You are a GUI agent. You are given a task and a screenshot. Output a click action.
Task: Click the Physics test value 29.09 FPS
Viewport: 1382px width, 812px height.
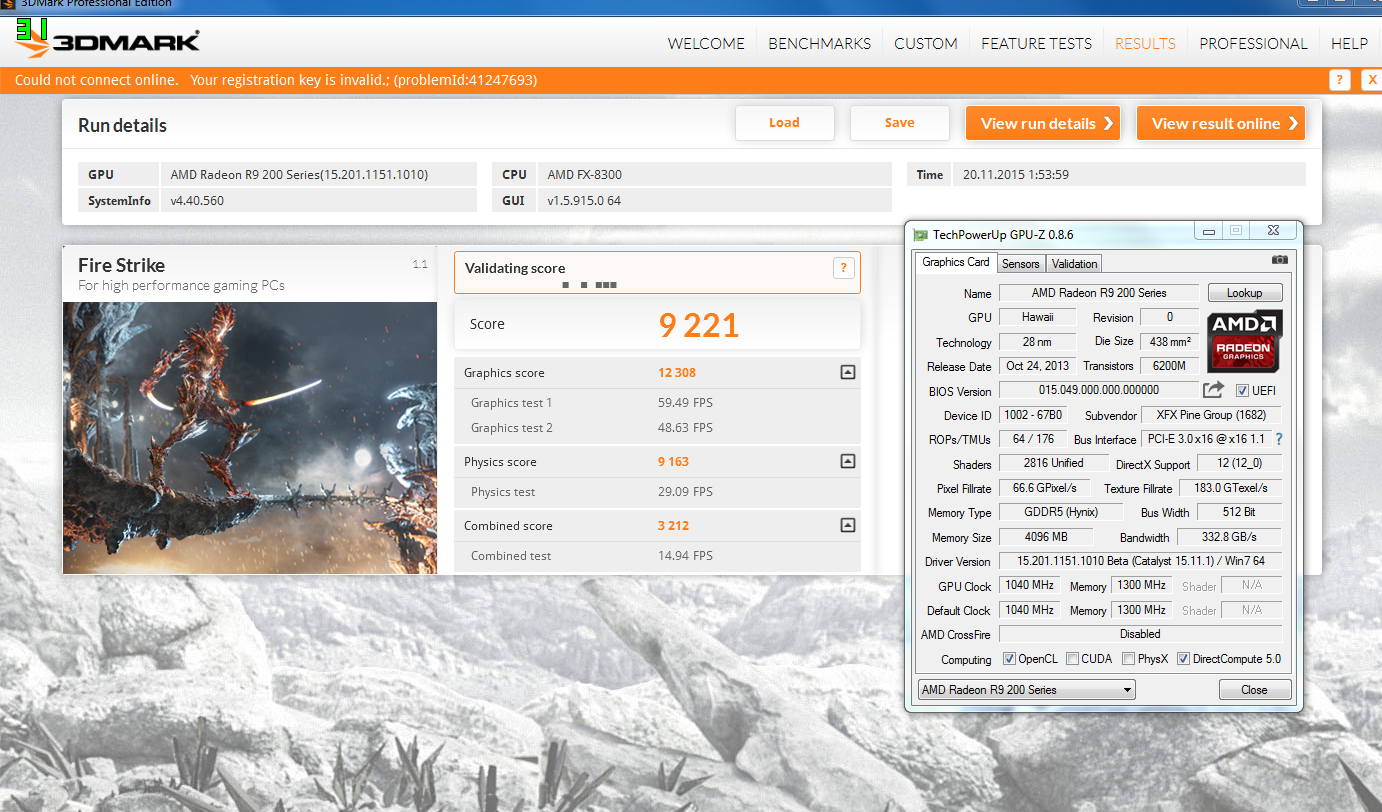click(685, 492)
